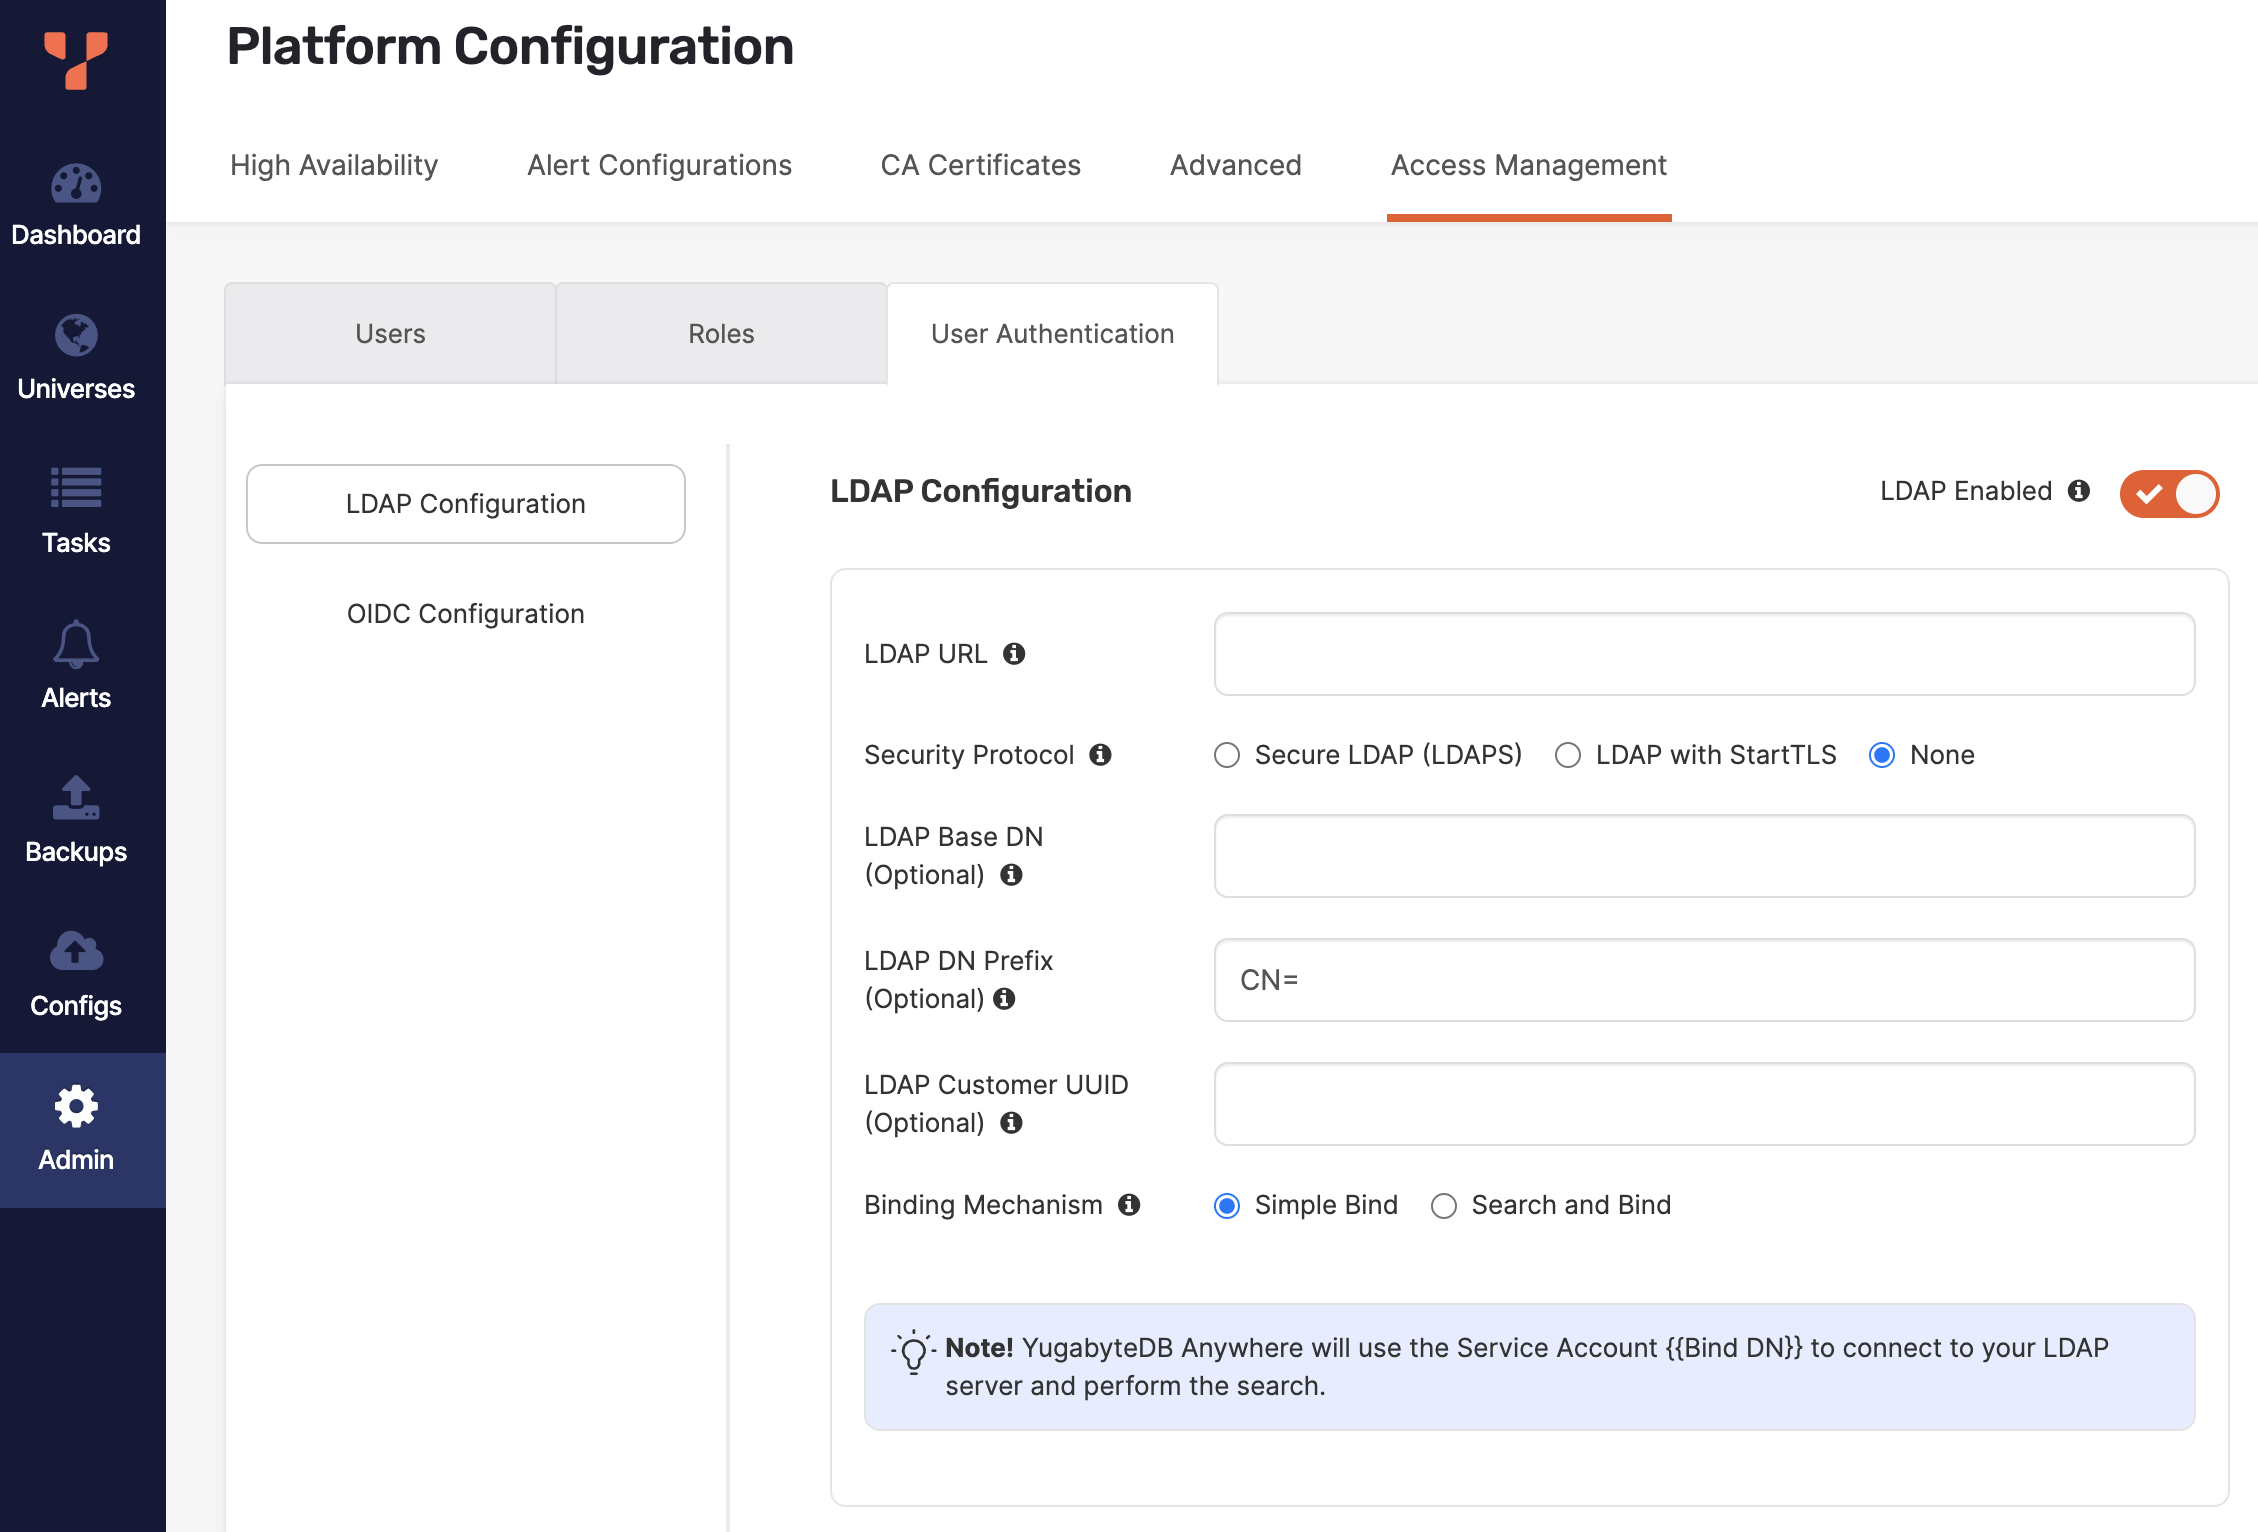Switch to the Users tab
Screen dimensions: 2258x1532
pyautogui.click(x=390, y=333)
